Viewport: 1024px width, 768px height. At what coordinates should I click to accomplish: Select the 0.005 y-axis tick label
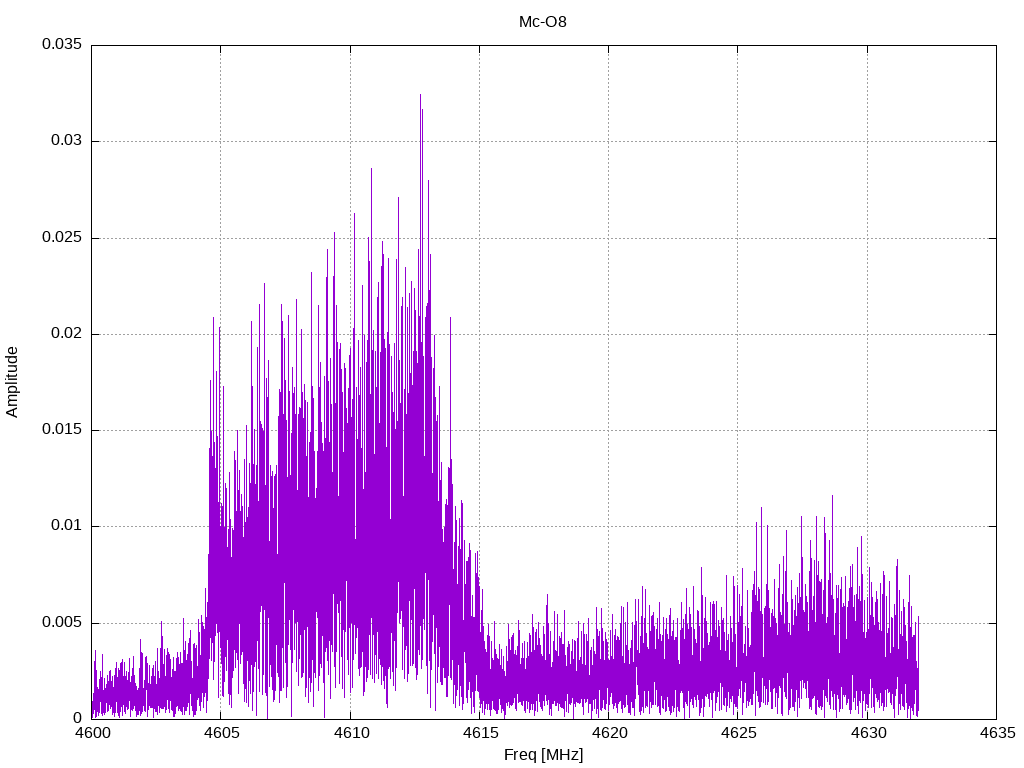pos(61,622)
